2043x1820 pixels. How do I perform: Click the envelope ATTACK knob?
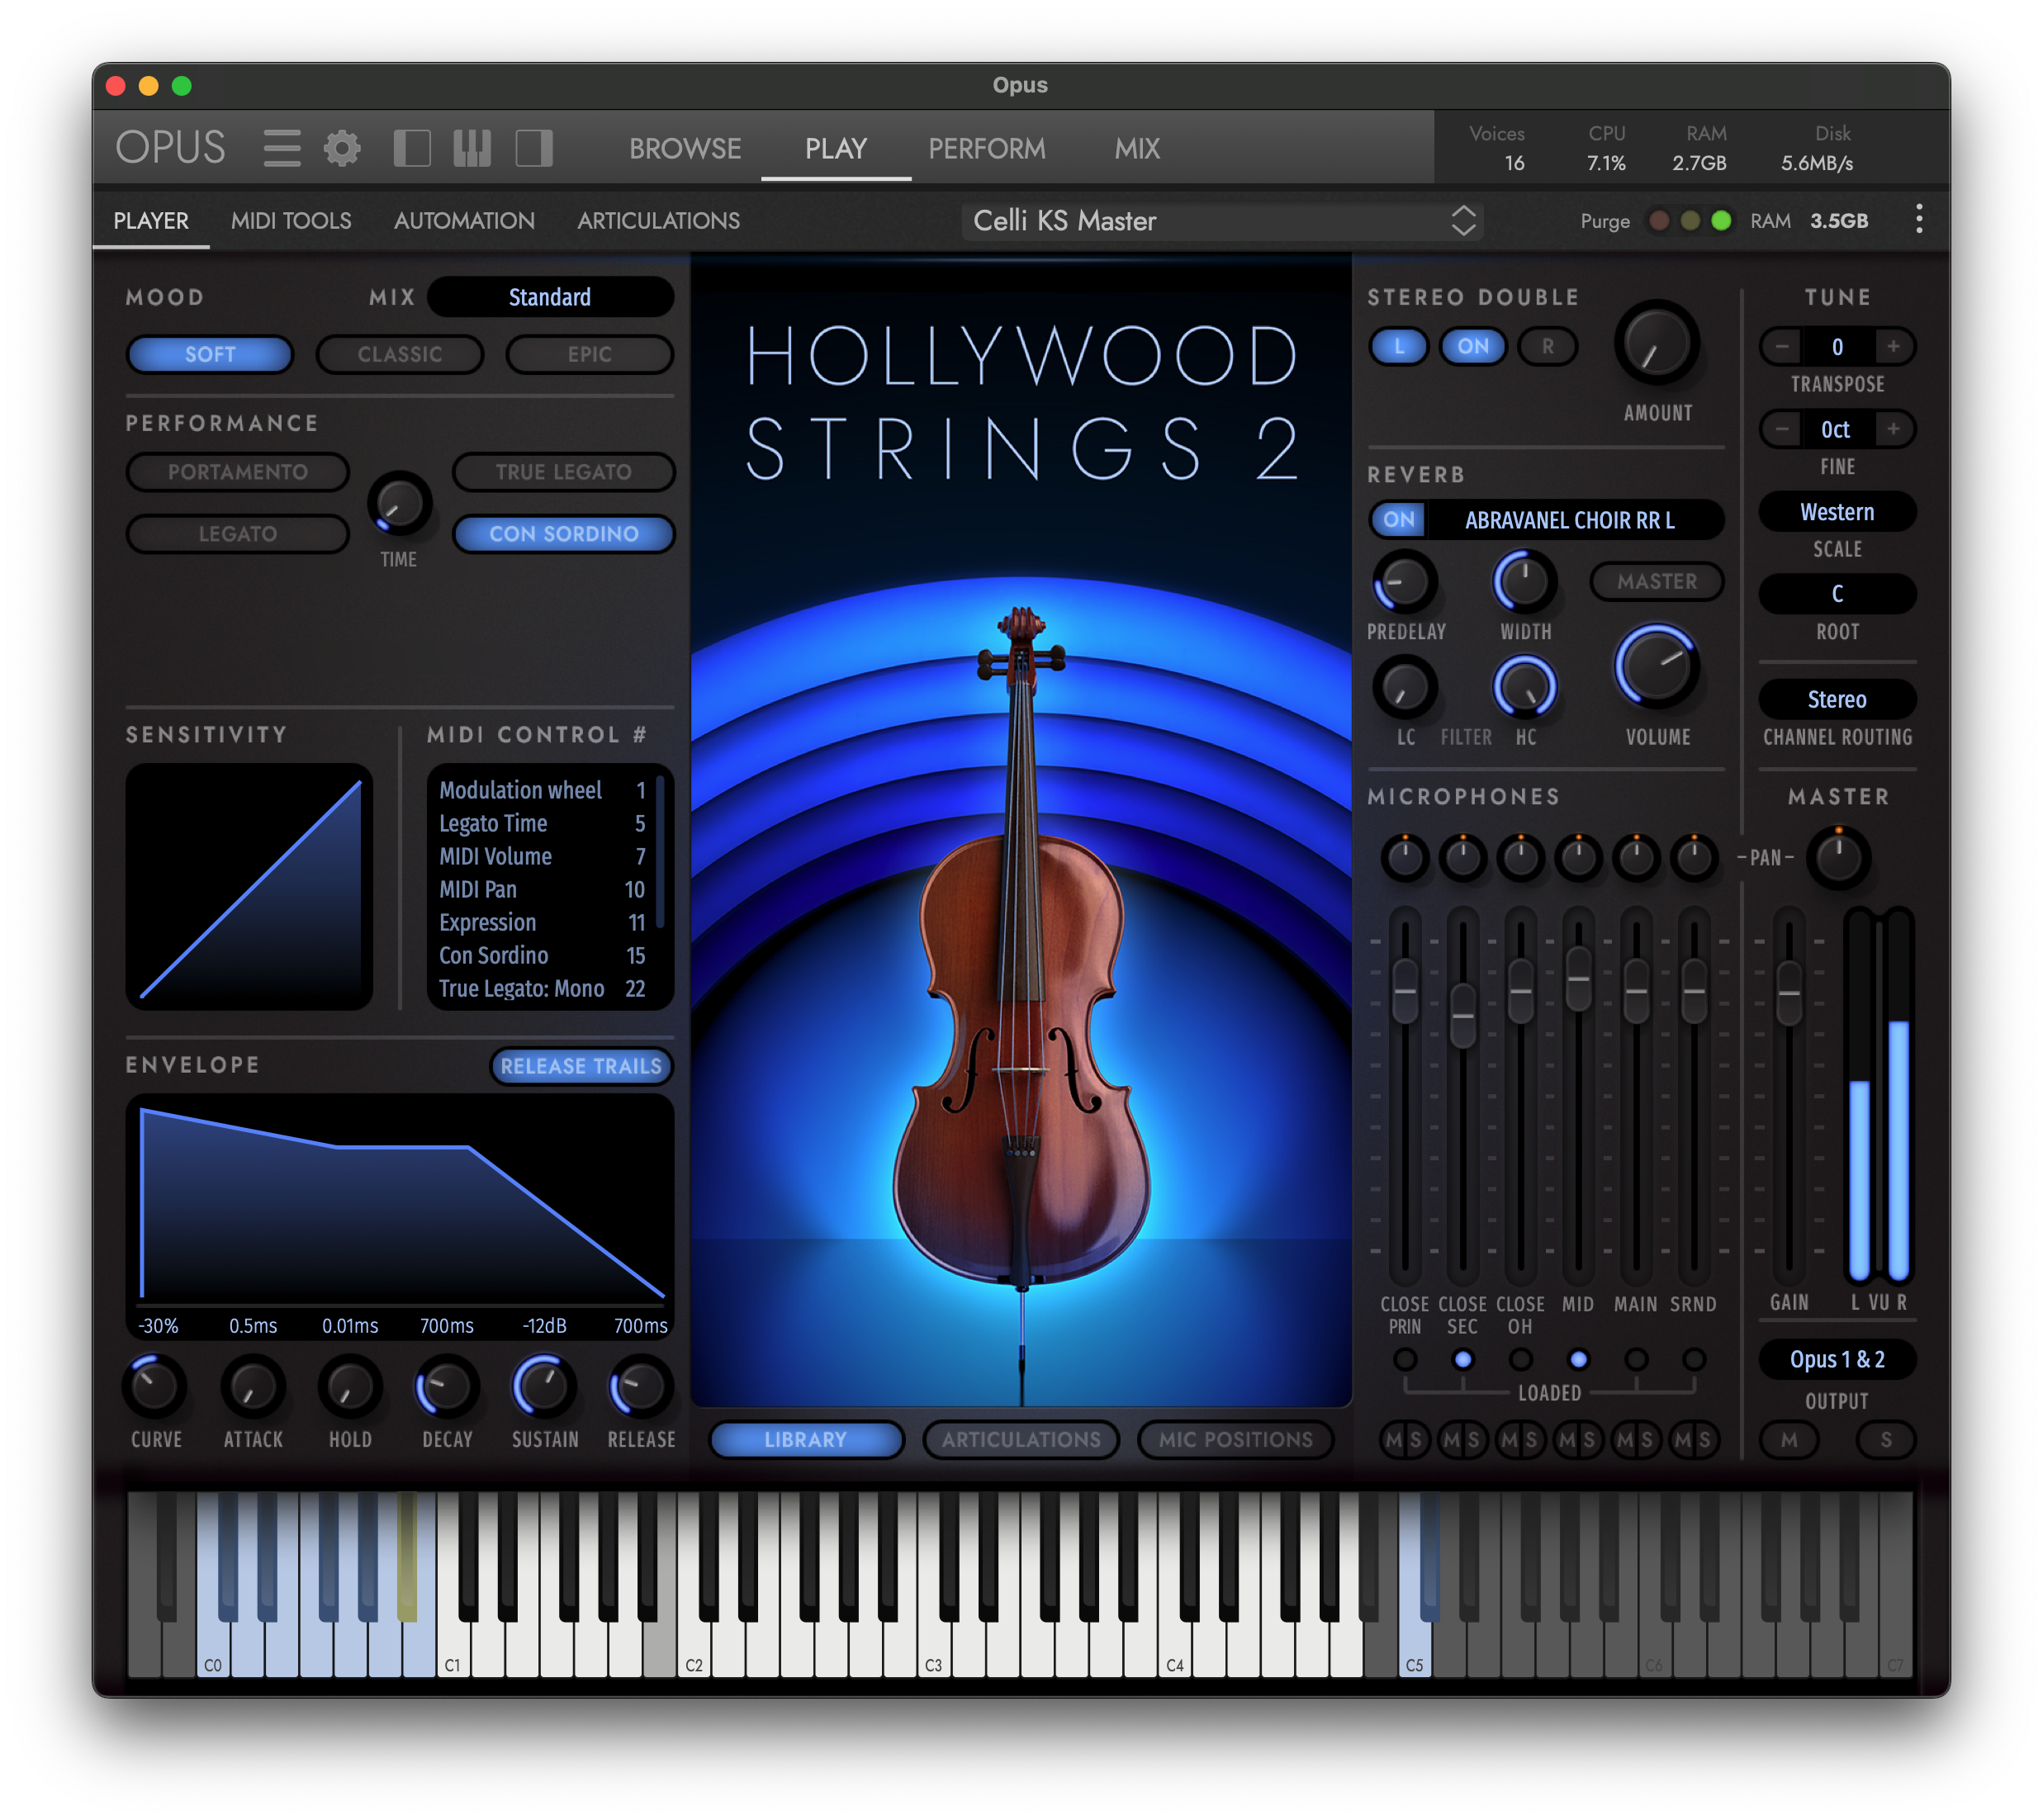pyautogui.click(x=252, y=1387)
